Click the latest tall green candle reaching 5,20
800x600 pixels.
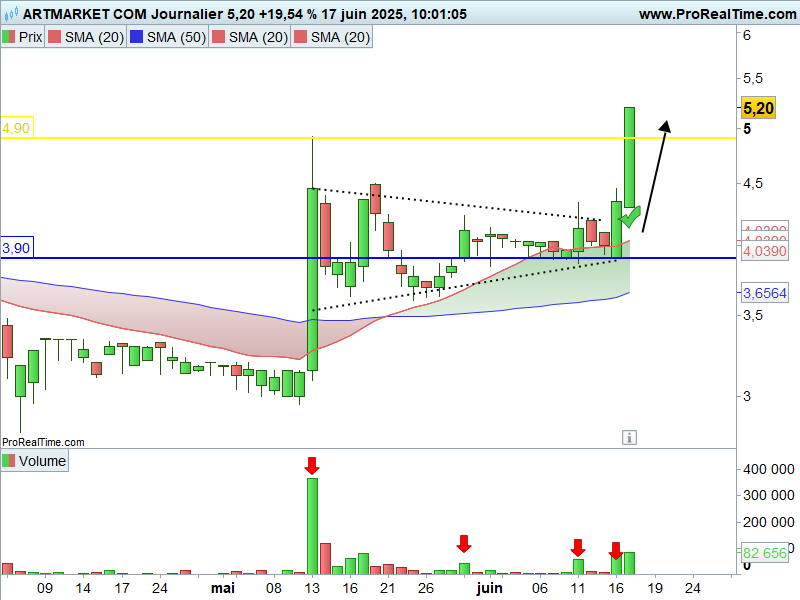click(630, 157)
